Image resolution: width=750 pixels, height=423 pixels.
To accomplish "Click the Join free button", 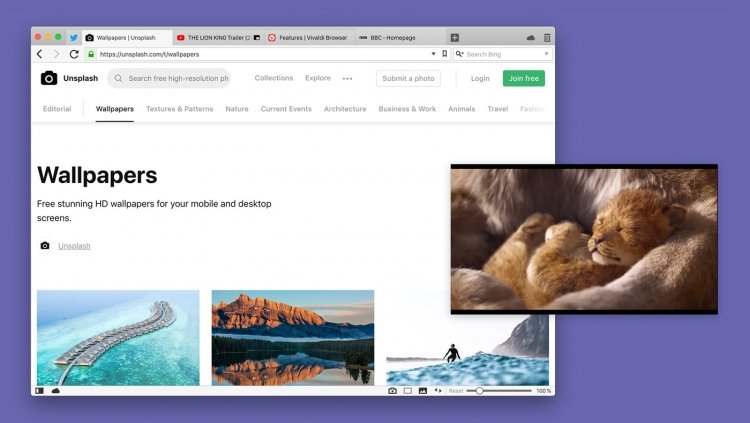I will point(524,78).
